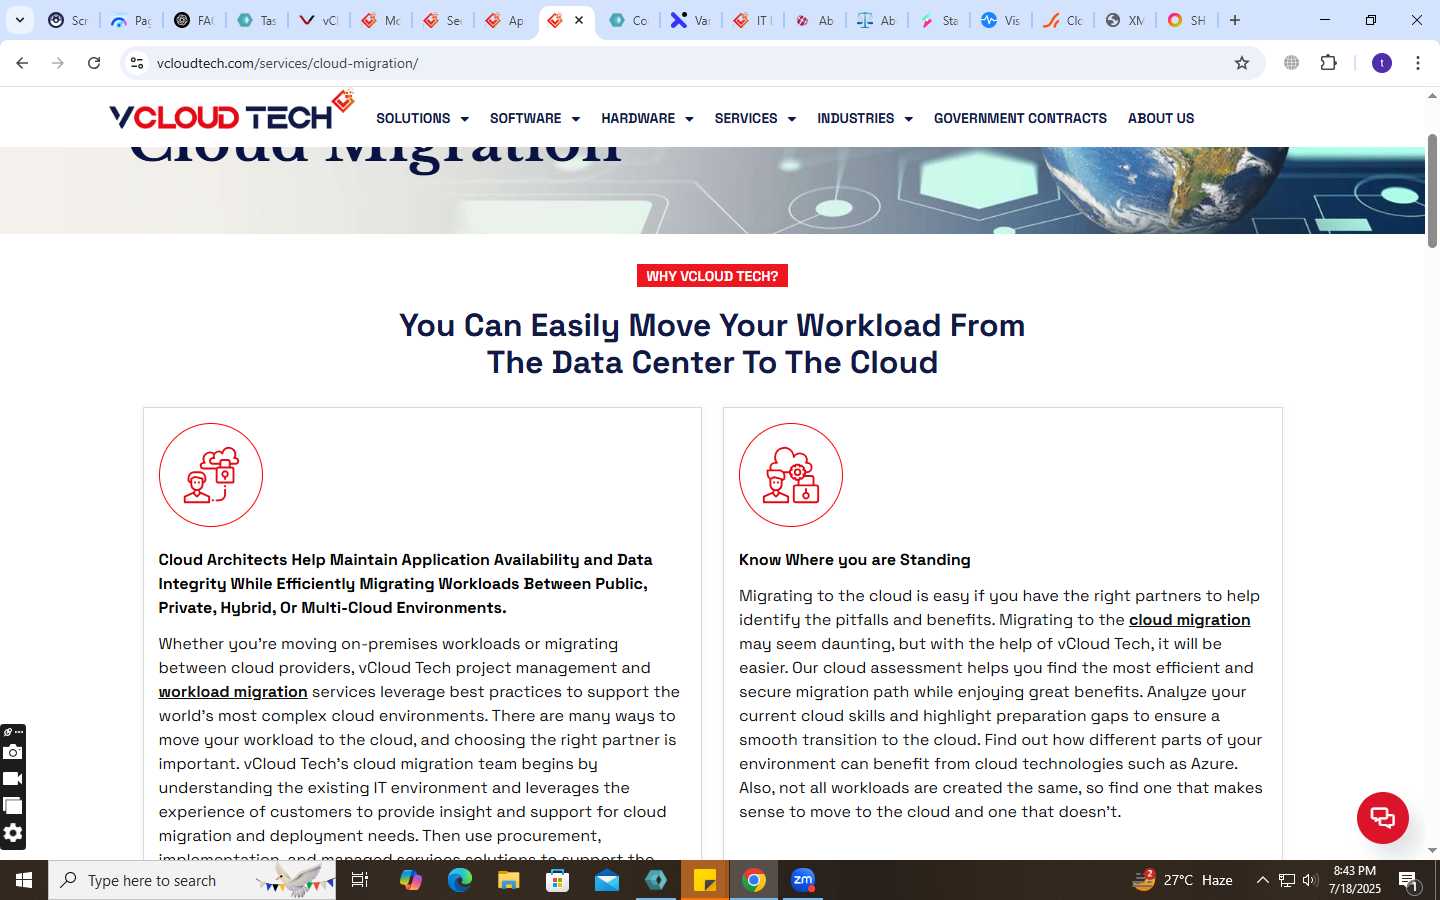Expand the SERVICES menu
The height and width of the screenshot is (900, 1440).
tap(755, 118)
